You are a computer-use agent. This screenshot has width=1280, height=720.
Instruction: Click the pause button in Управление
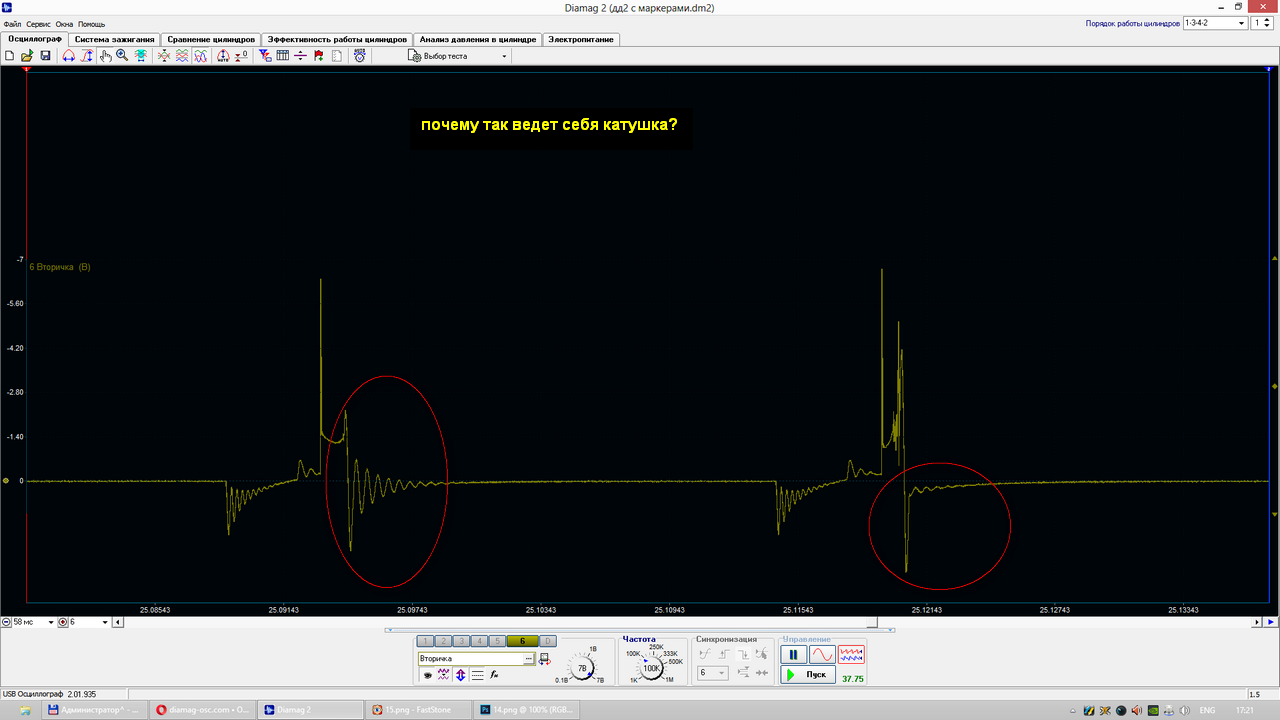pos(793,654)
